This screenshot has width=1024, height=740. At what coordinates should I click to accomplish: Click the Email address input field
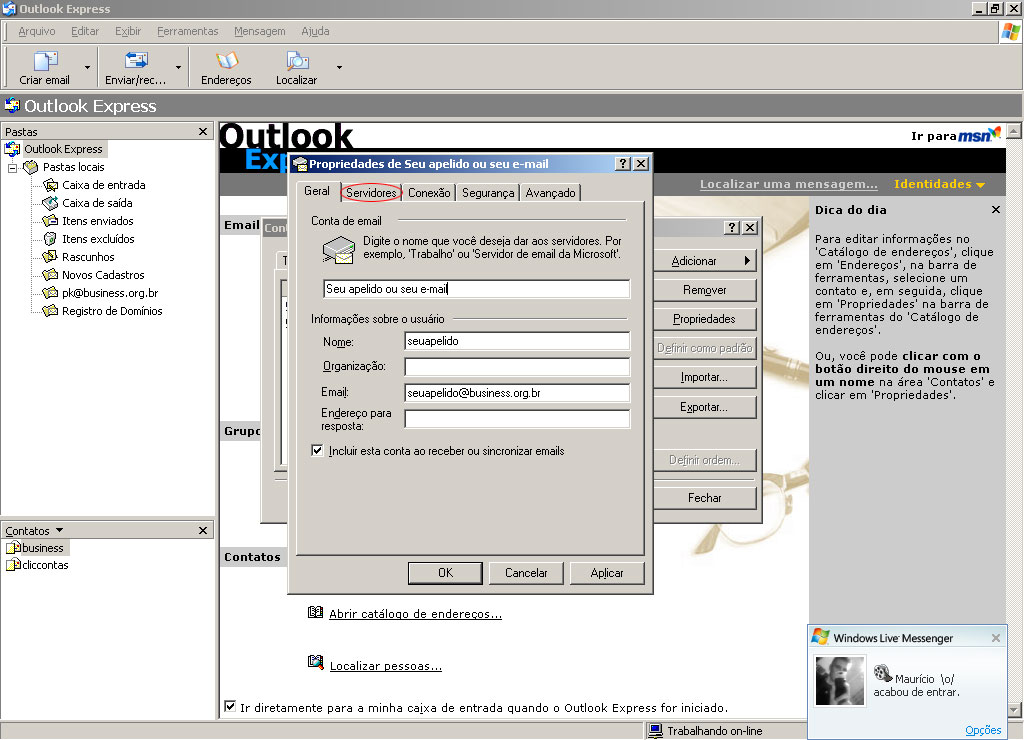click(x=517, y=393)
